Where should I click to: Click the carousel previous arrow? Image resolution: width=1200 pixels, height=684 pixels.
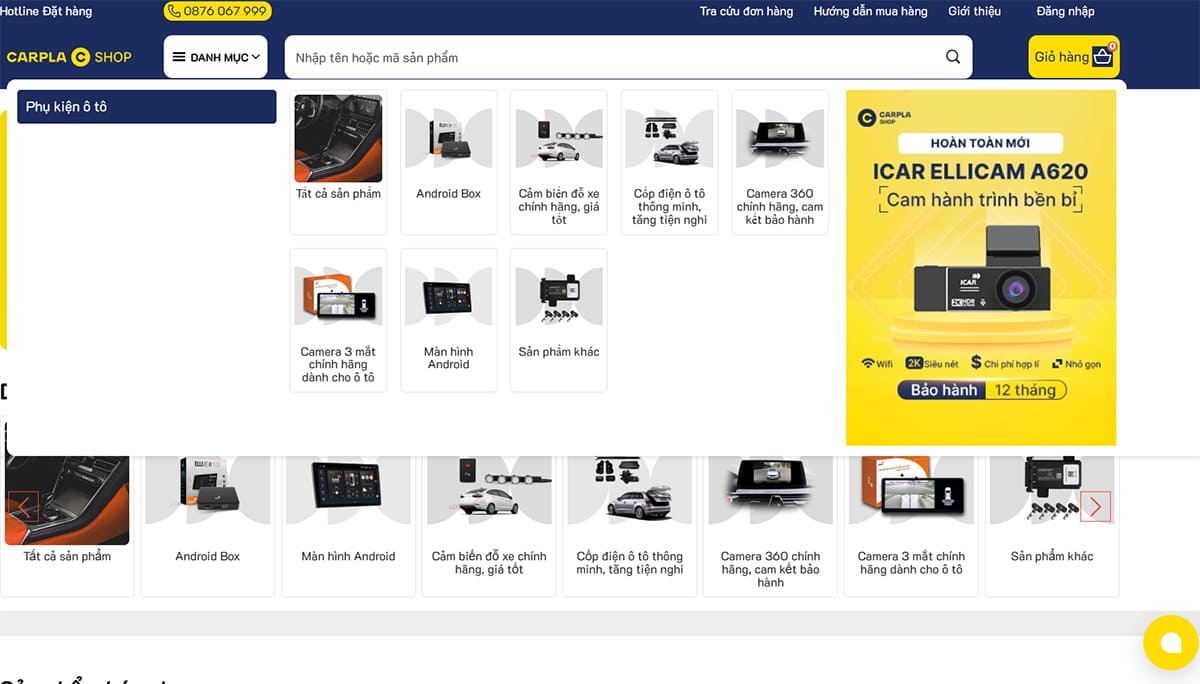pyautogui.click(x=23, y=507)
